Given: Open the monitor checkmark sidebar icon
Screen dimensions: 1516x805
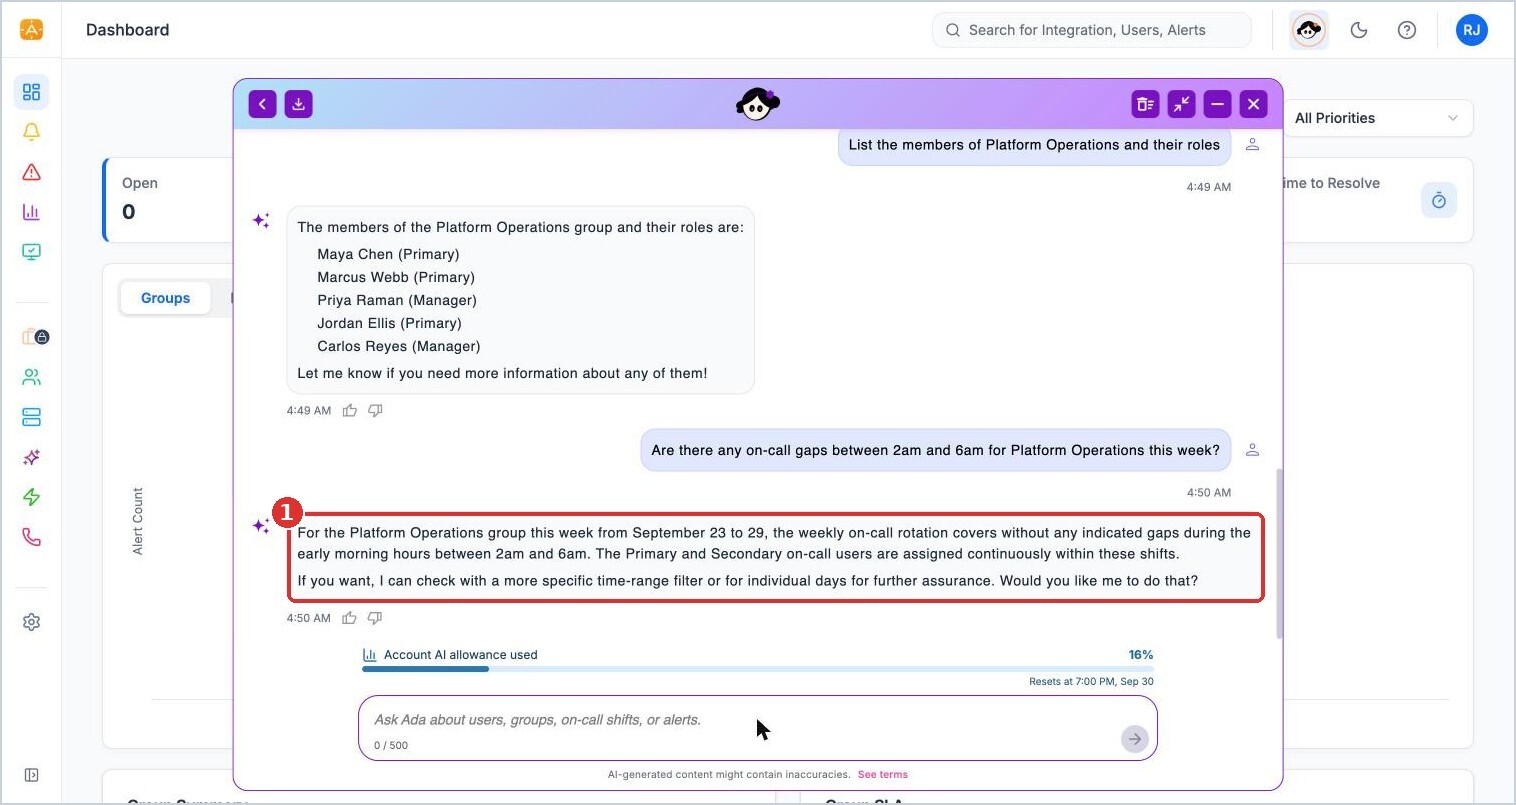Looking at the screenshot, I should pyautogui.click(x=31, y=252).
